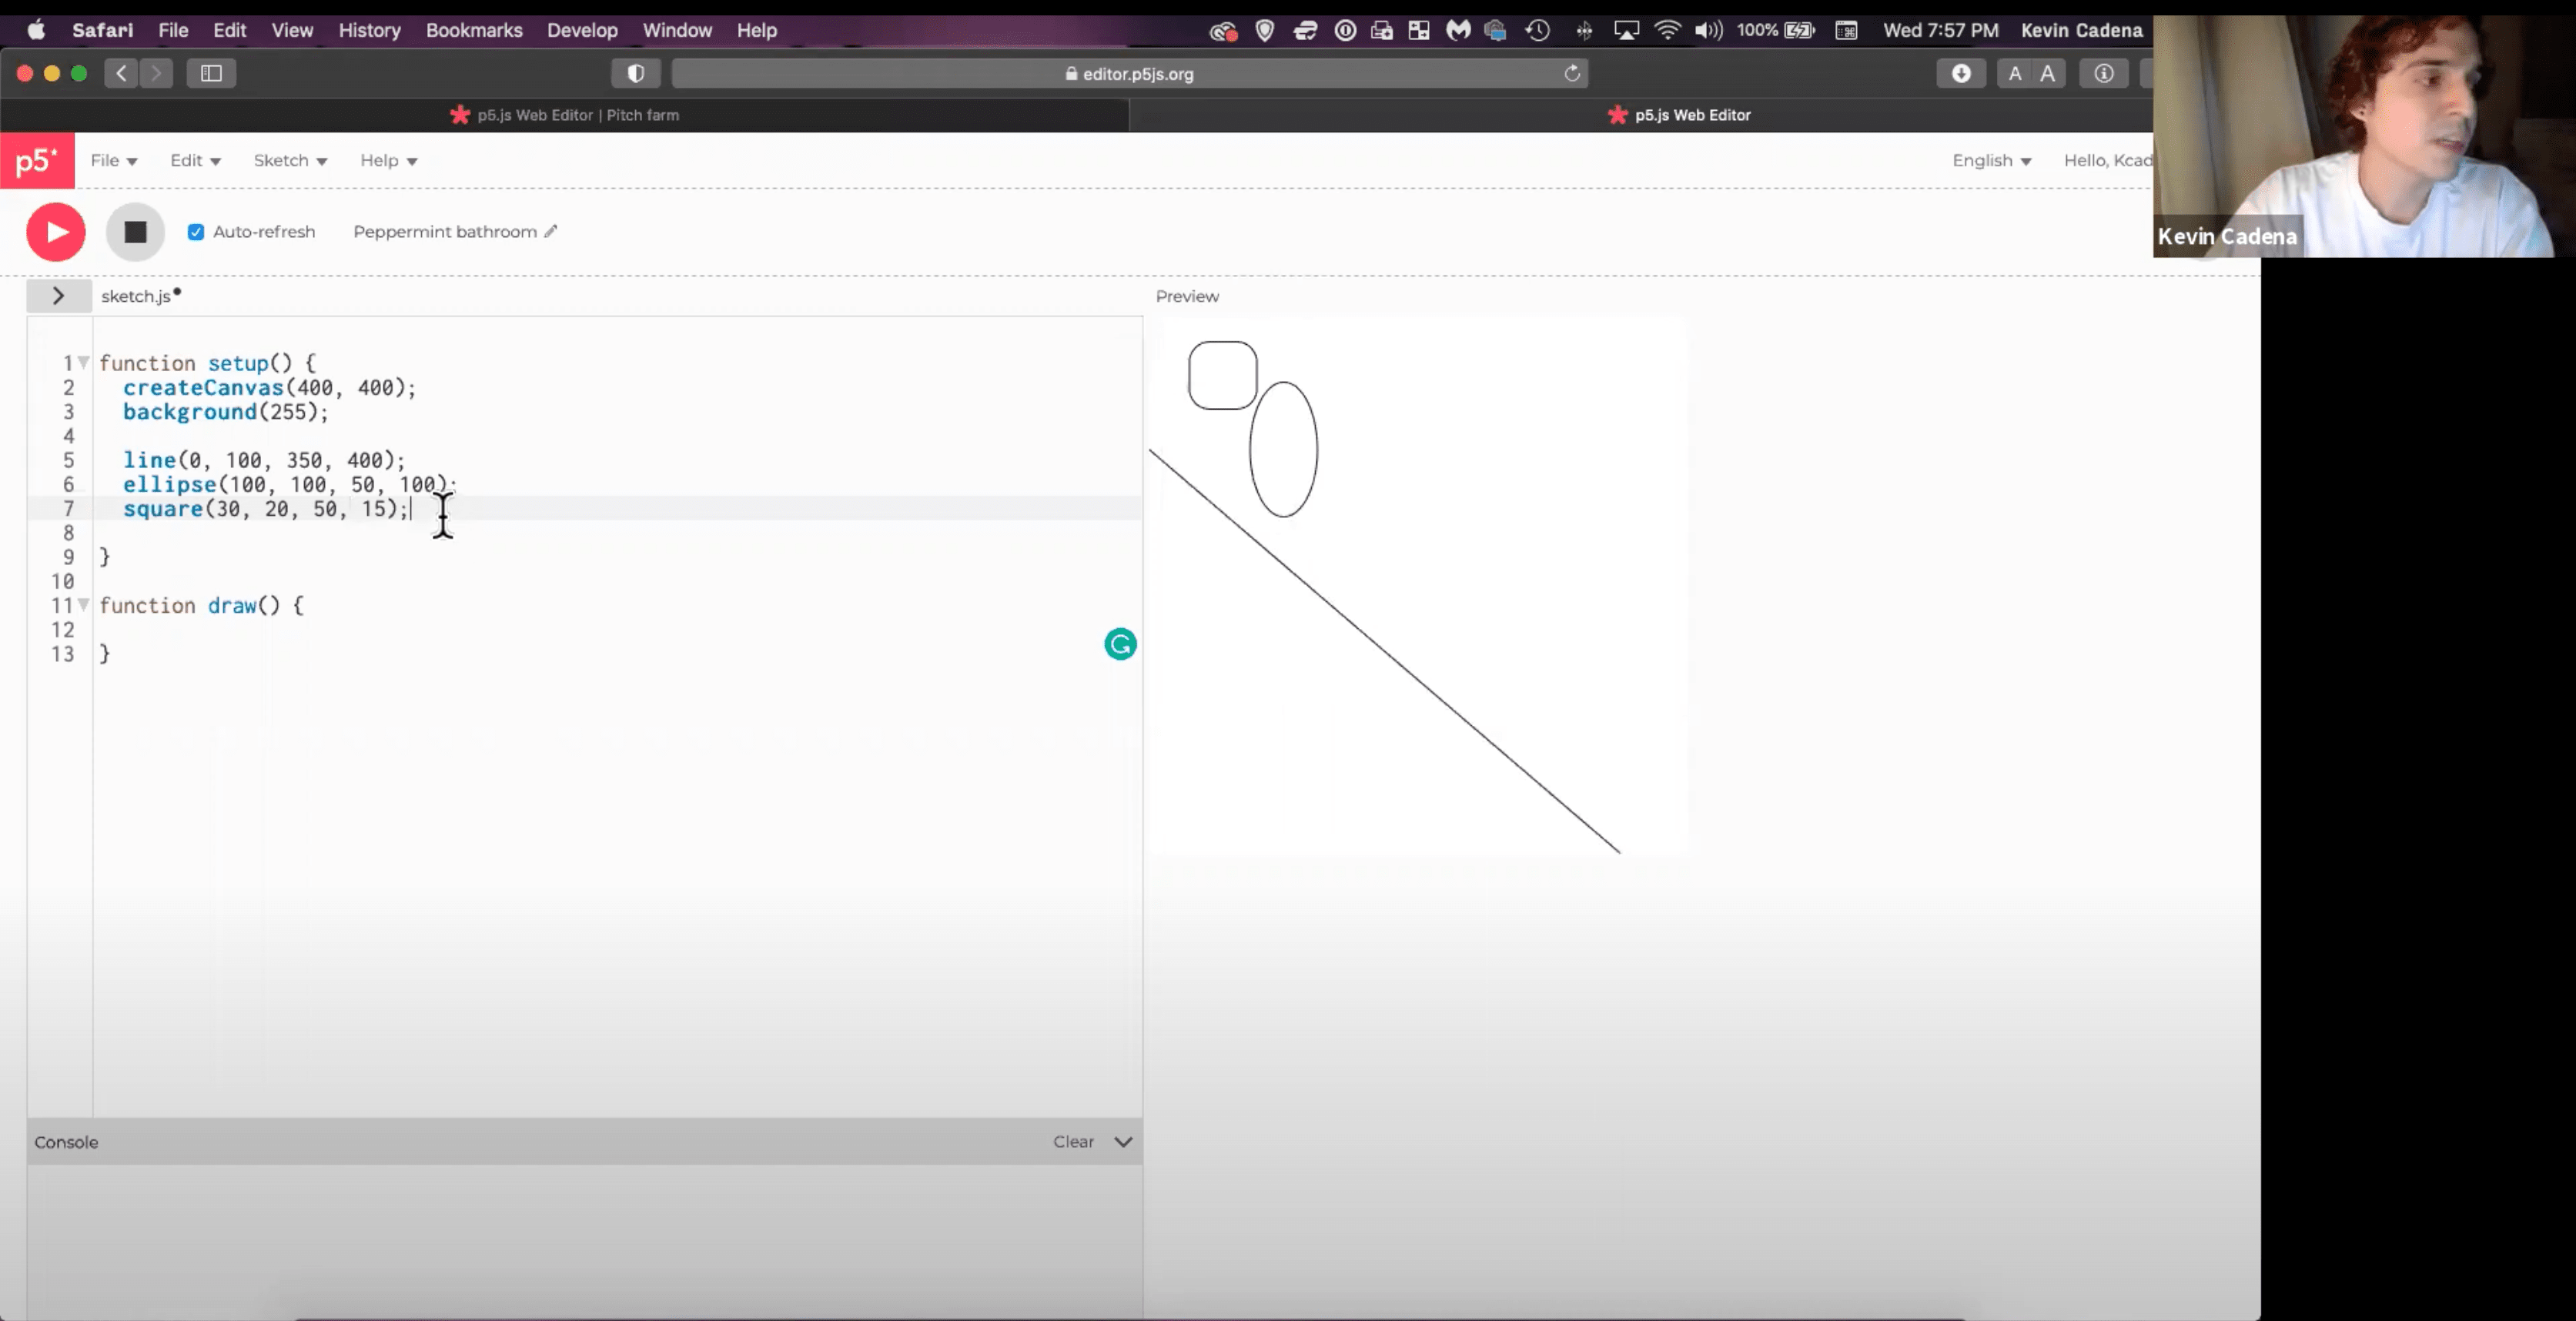Clear the console output

point(1073,1142)
